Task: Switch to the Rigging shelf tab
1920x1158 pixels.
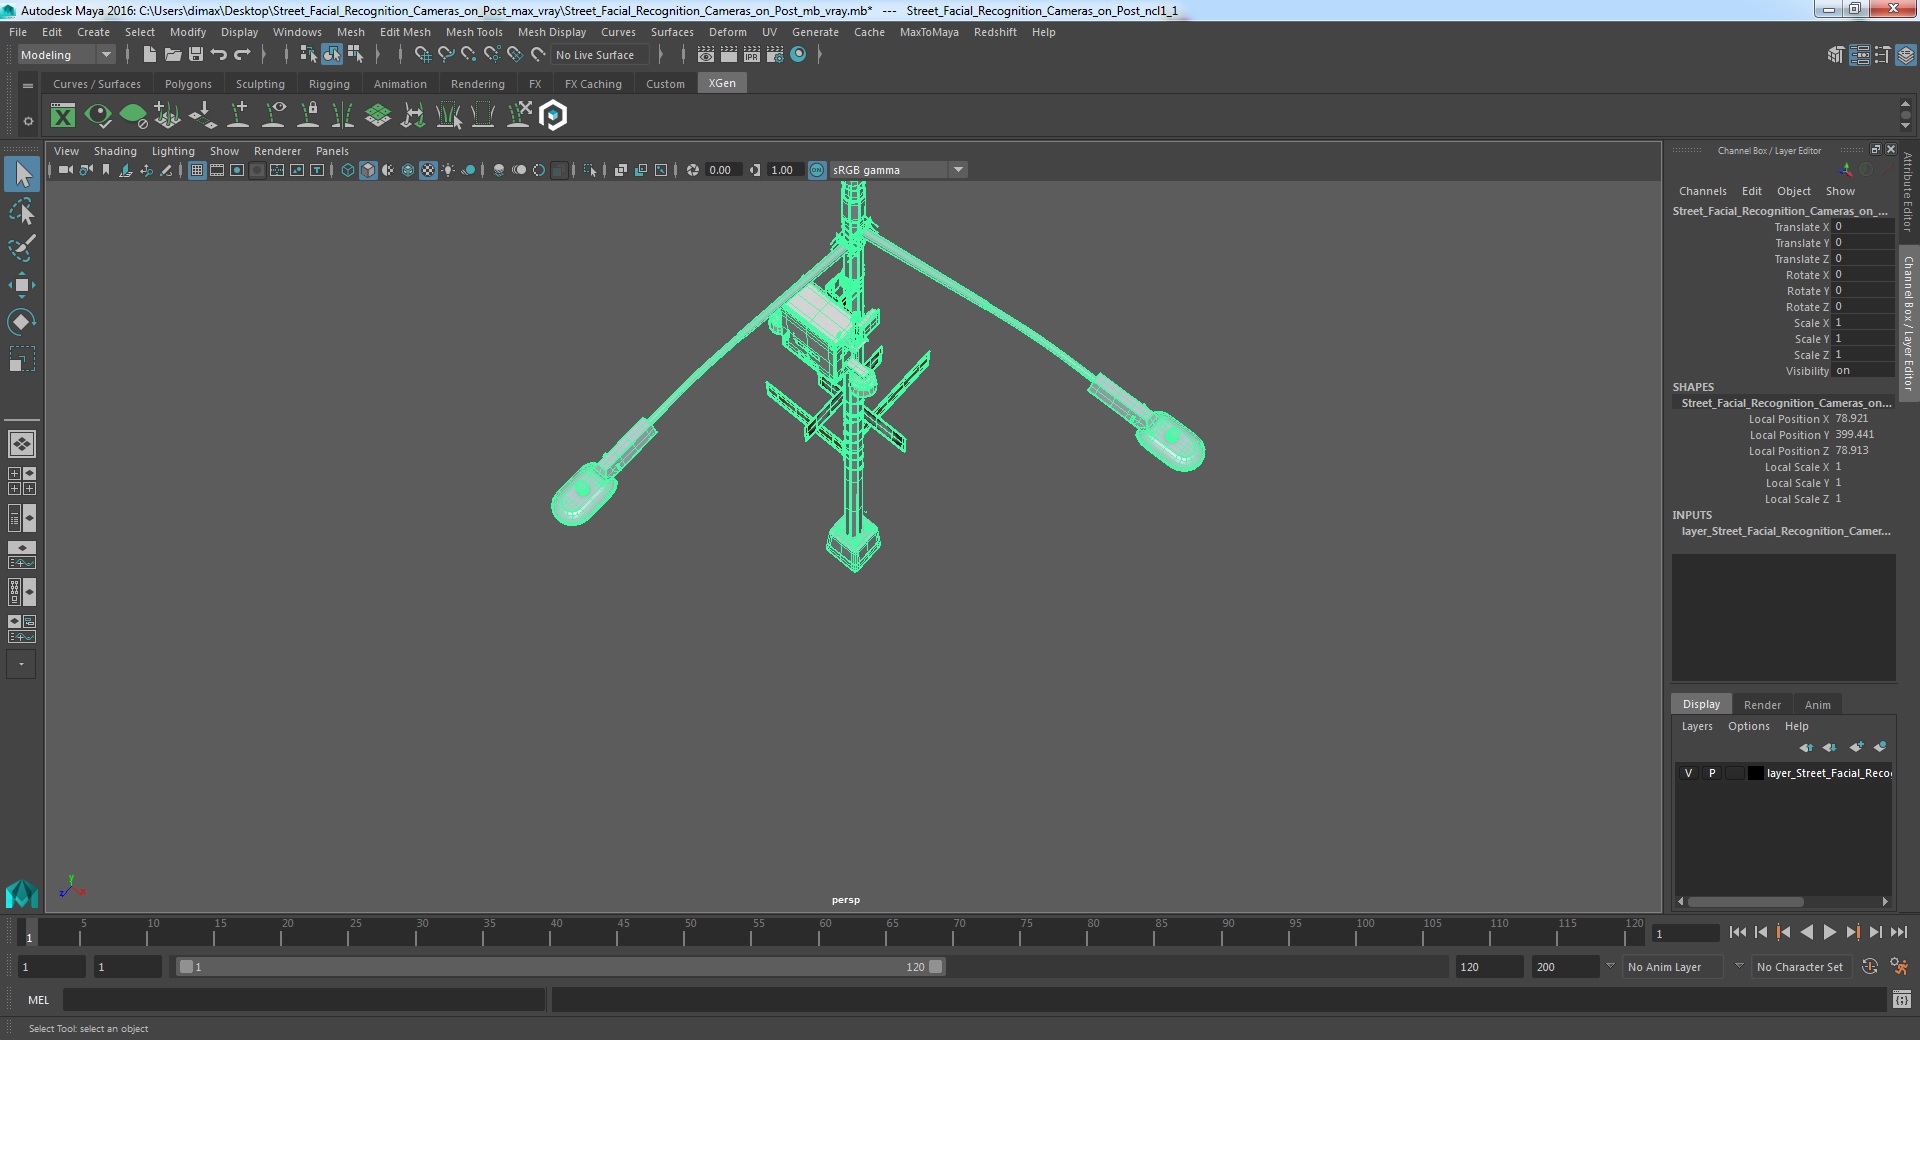Action: [329, 84]
